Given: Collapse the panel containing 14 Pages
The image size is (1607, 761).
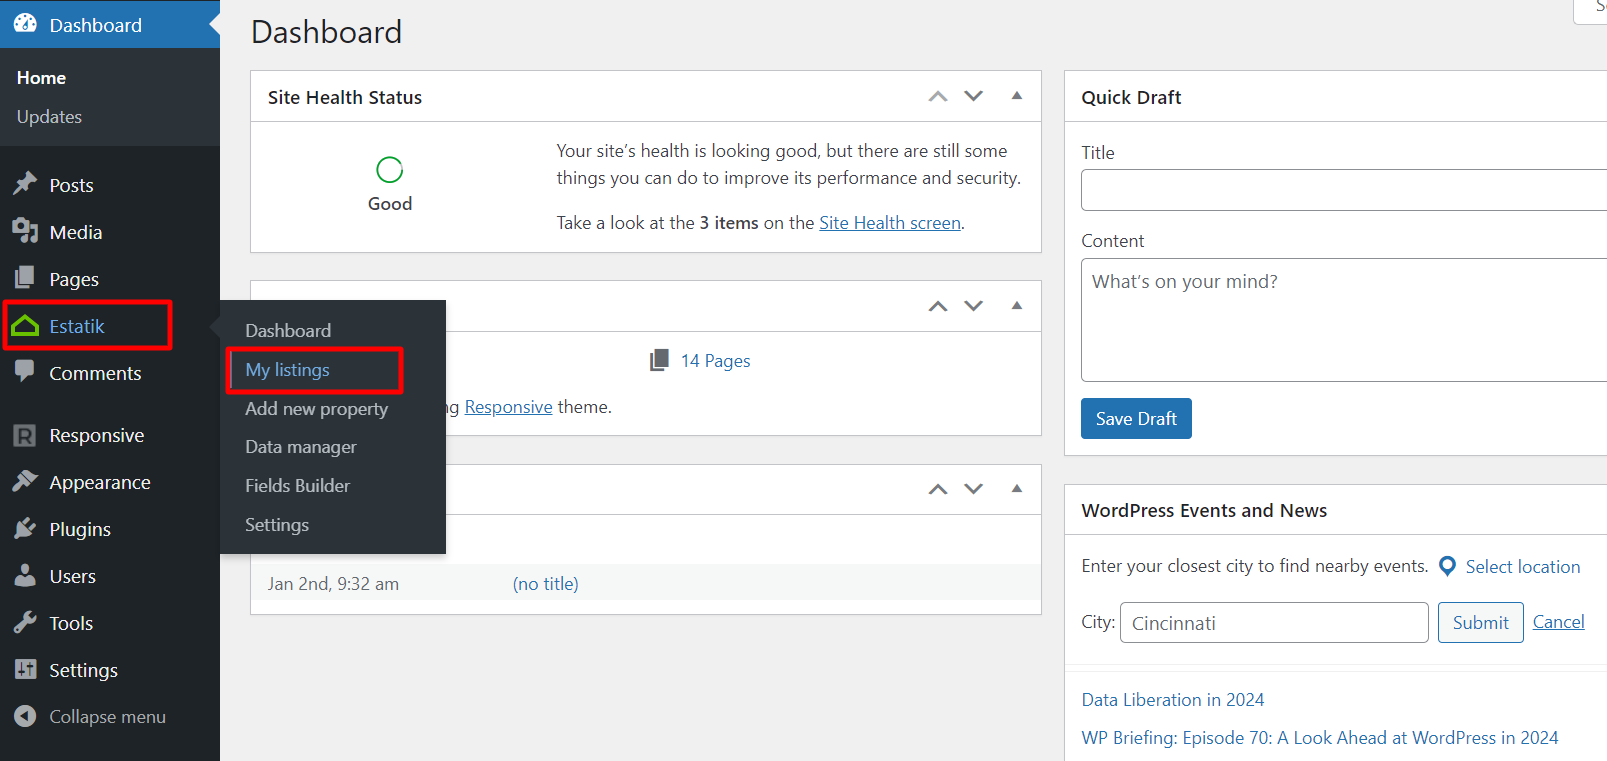Looking at the screenshot, I should click(1017, 306).
